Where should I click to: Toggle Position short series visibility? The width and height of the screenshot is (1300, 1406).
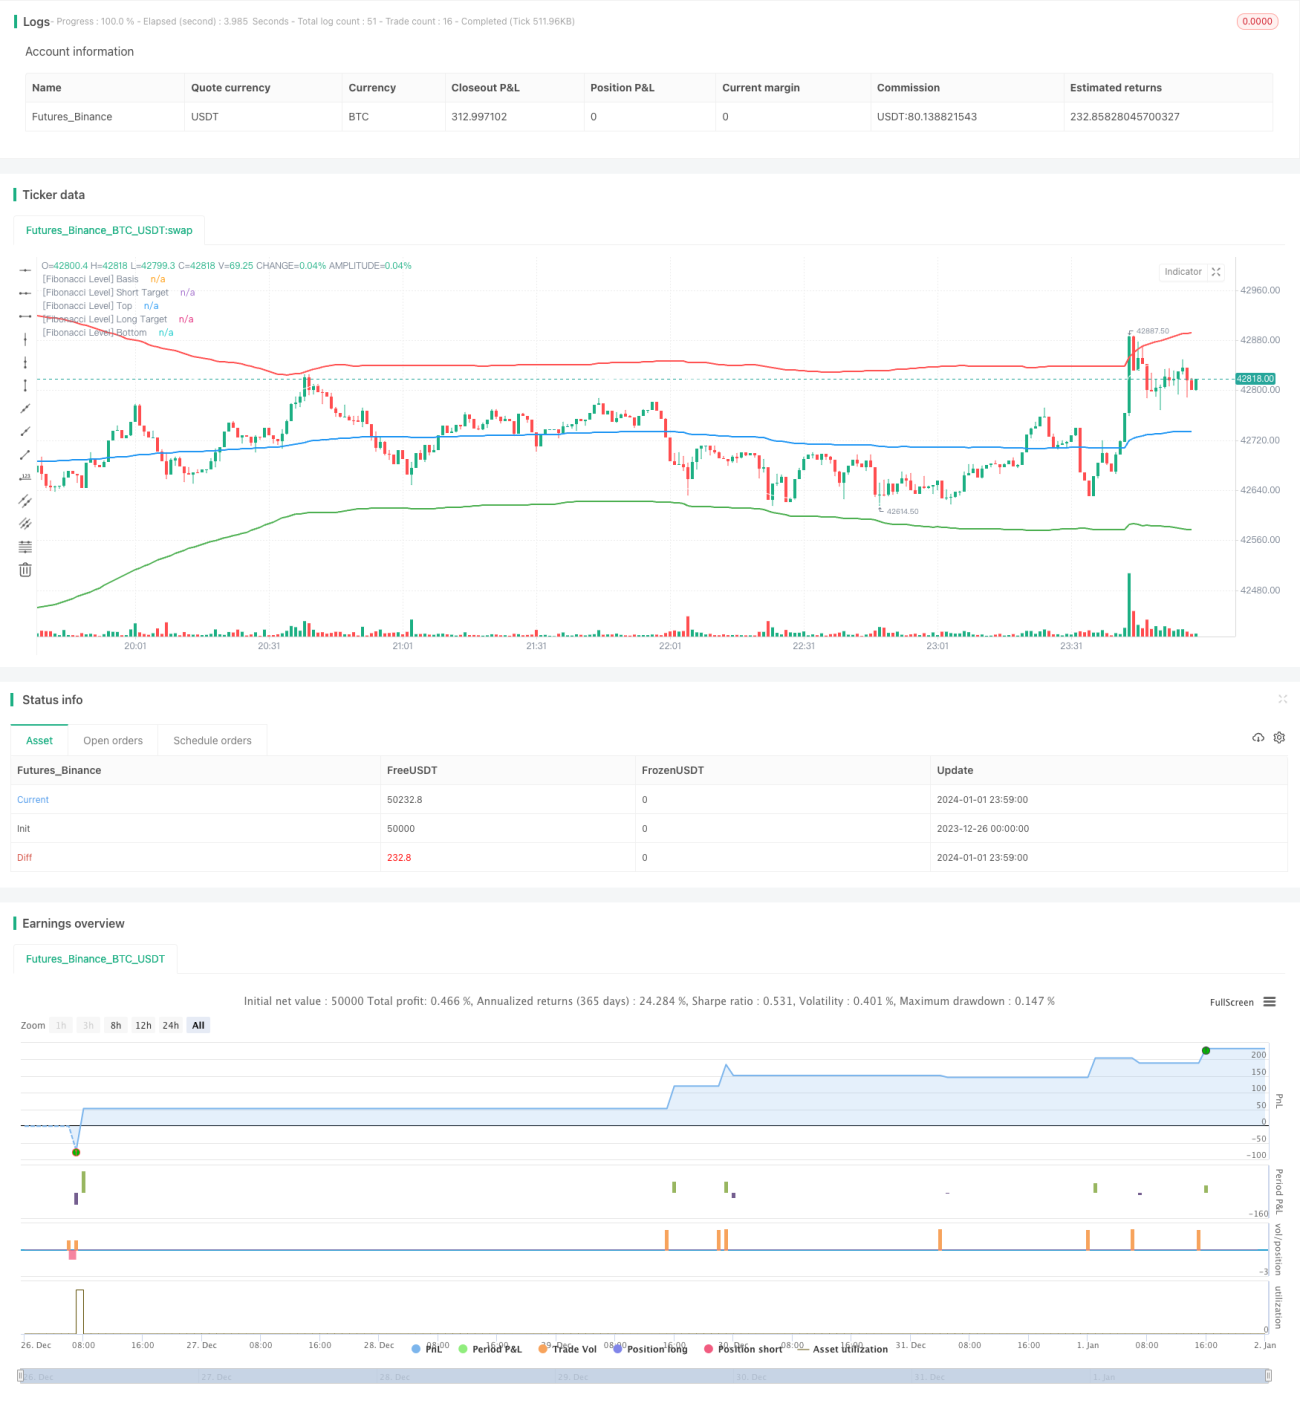pyautogui.click(x=743, y=1349)
